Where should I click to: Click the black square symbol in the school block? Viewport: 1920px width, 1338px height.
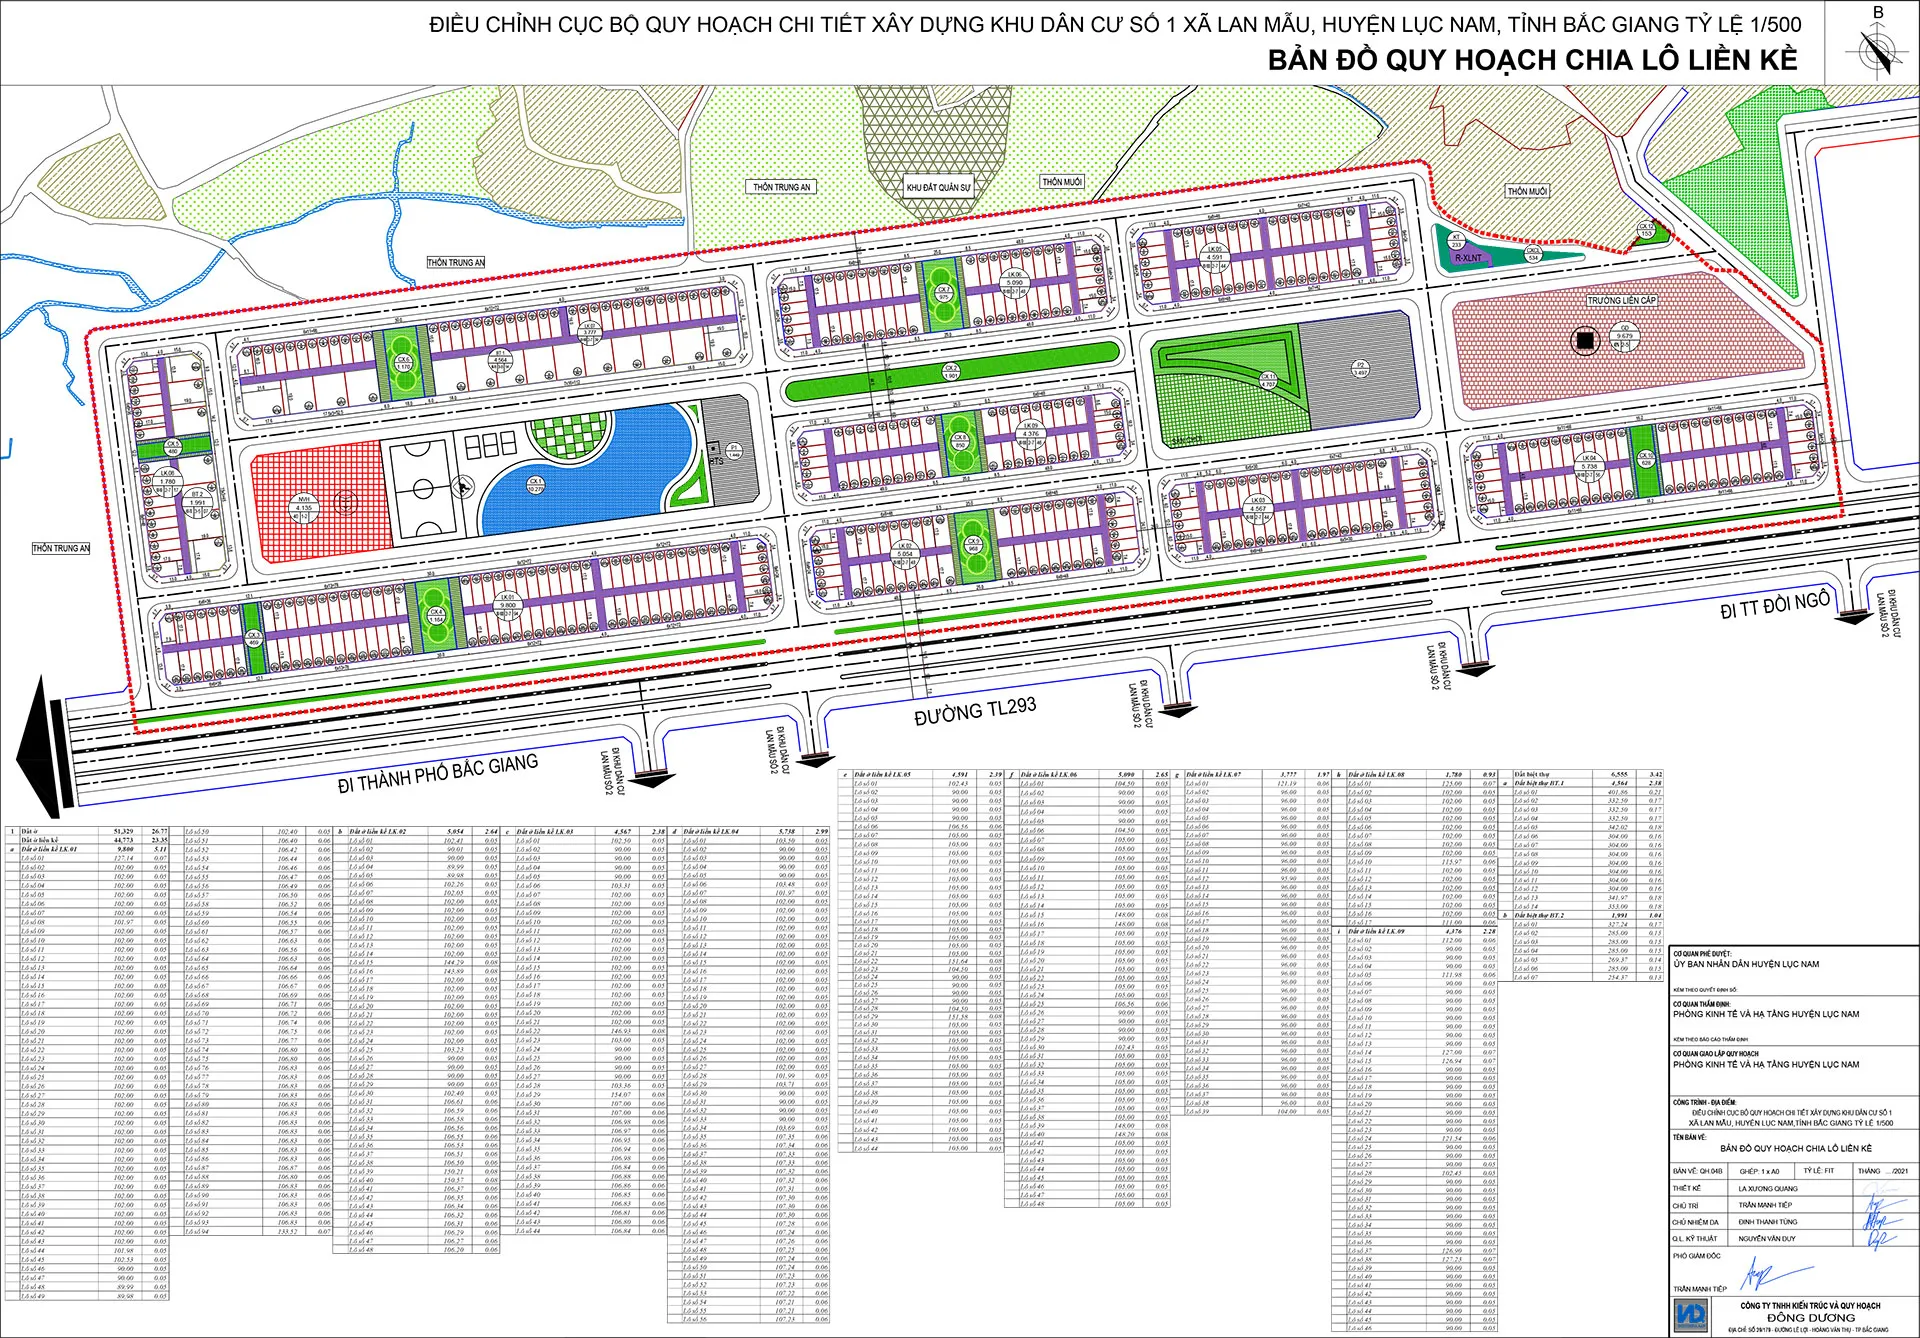point(1585,340)
